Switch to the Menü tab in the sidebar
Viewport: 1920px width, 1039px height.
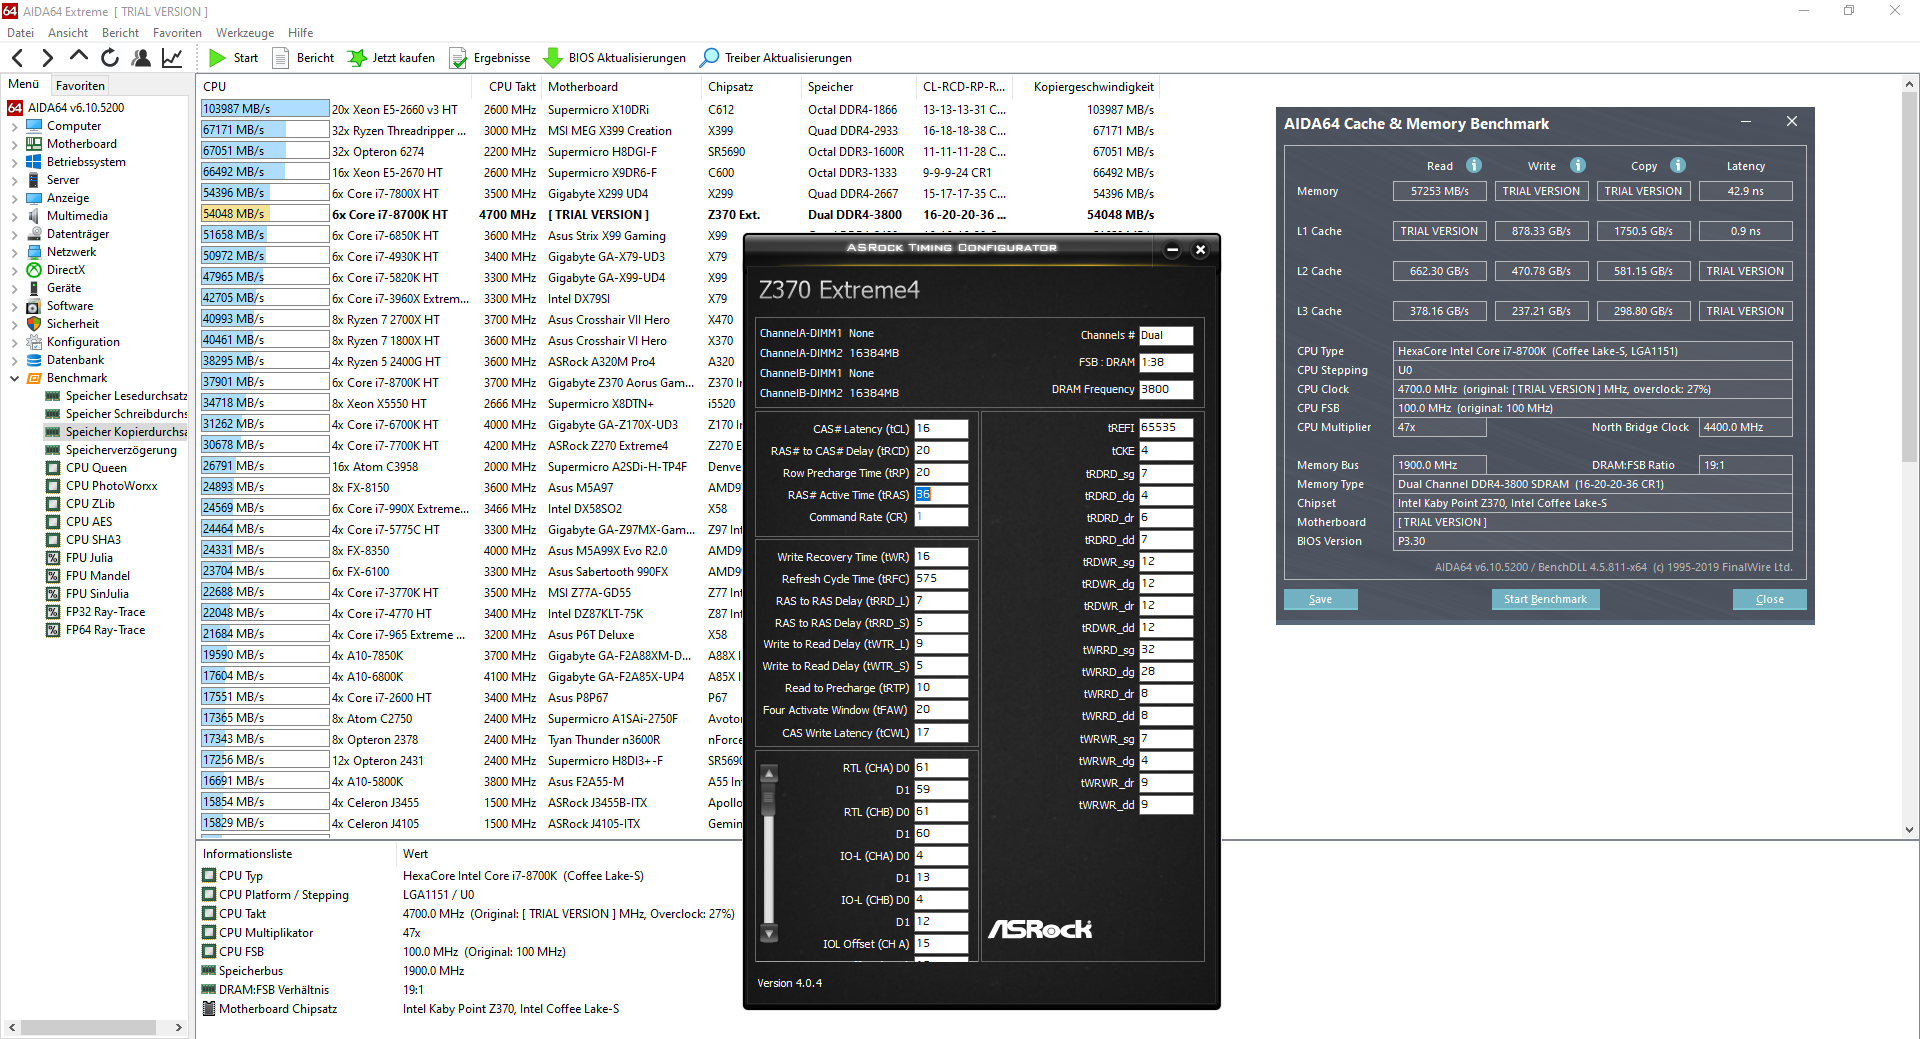[24, 85]
